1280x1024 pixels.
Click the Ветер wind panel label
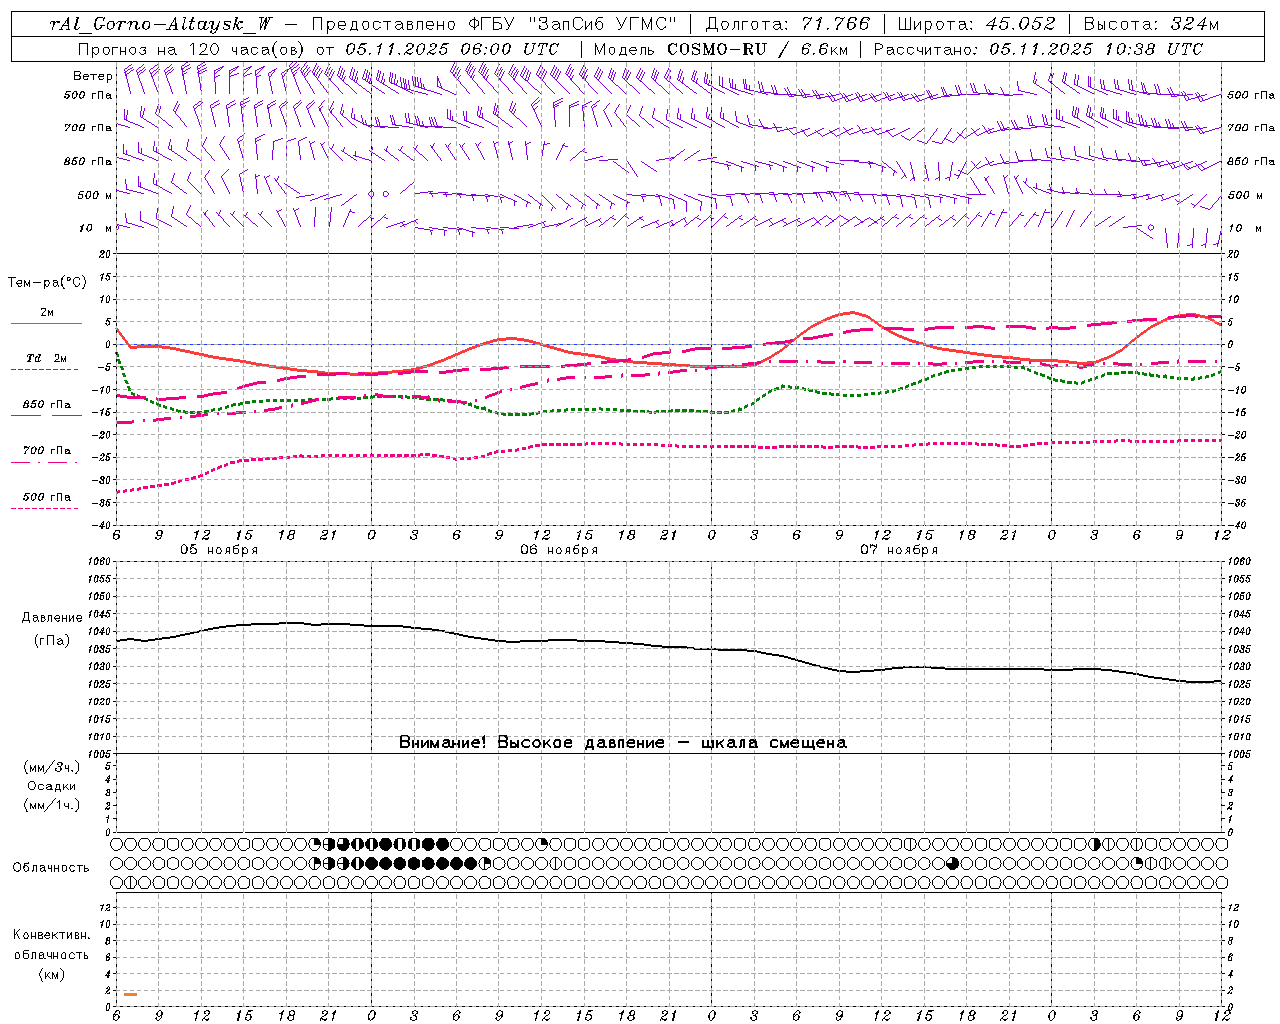pos(92,76)
